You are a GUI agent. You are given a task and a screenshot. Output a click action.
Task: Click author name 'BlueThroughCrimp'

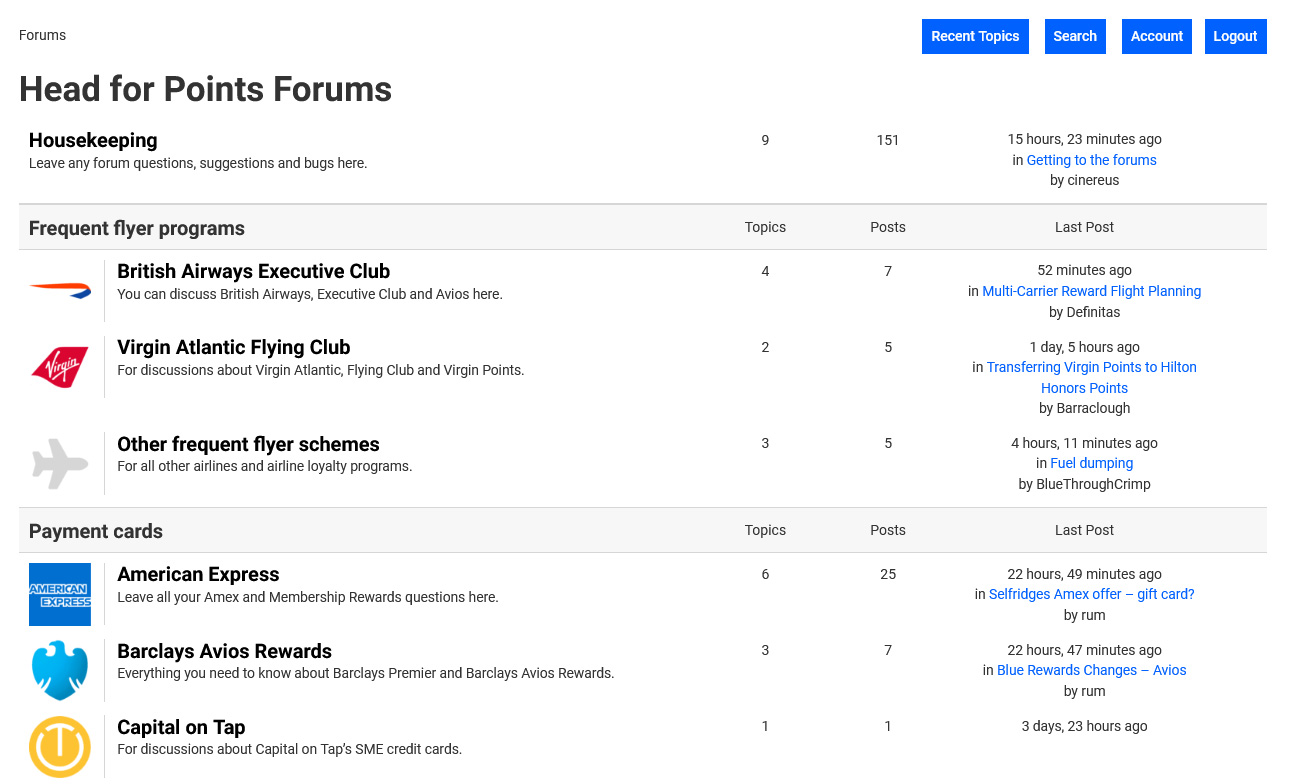(1093, 484)
